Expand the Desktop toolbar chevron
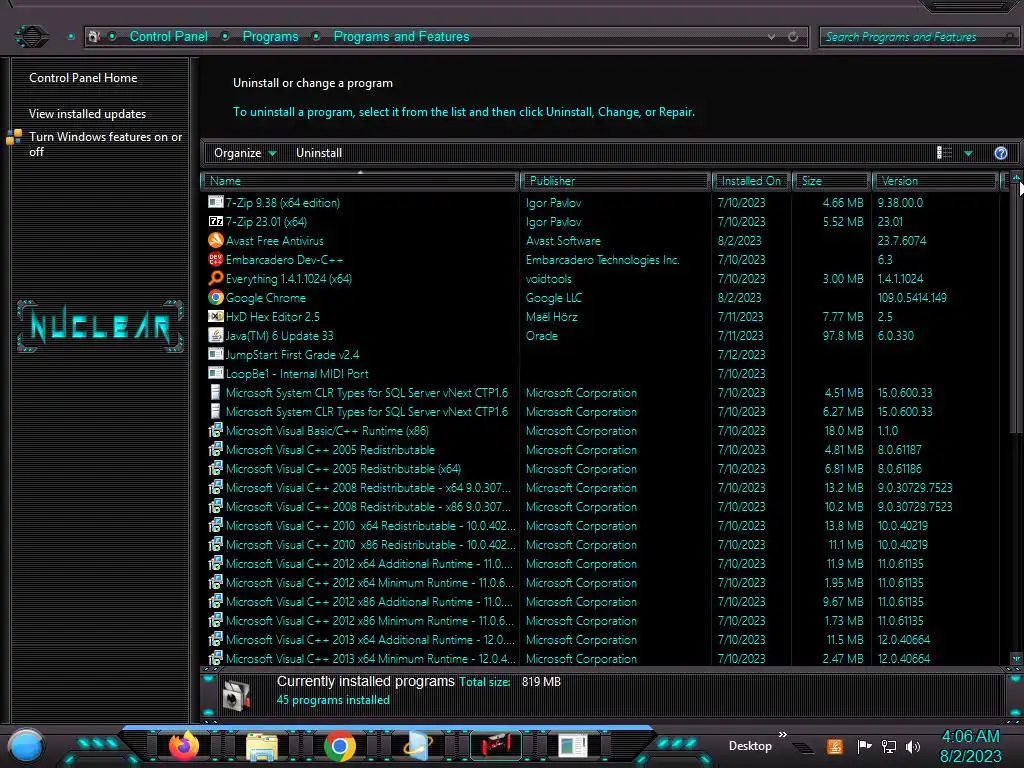 tap(782, 735)
